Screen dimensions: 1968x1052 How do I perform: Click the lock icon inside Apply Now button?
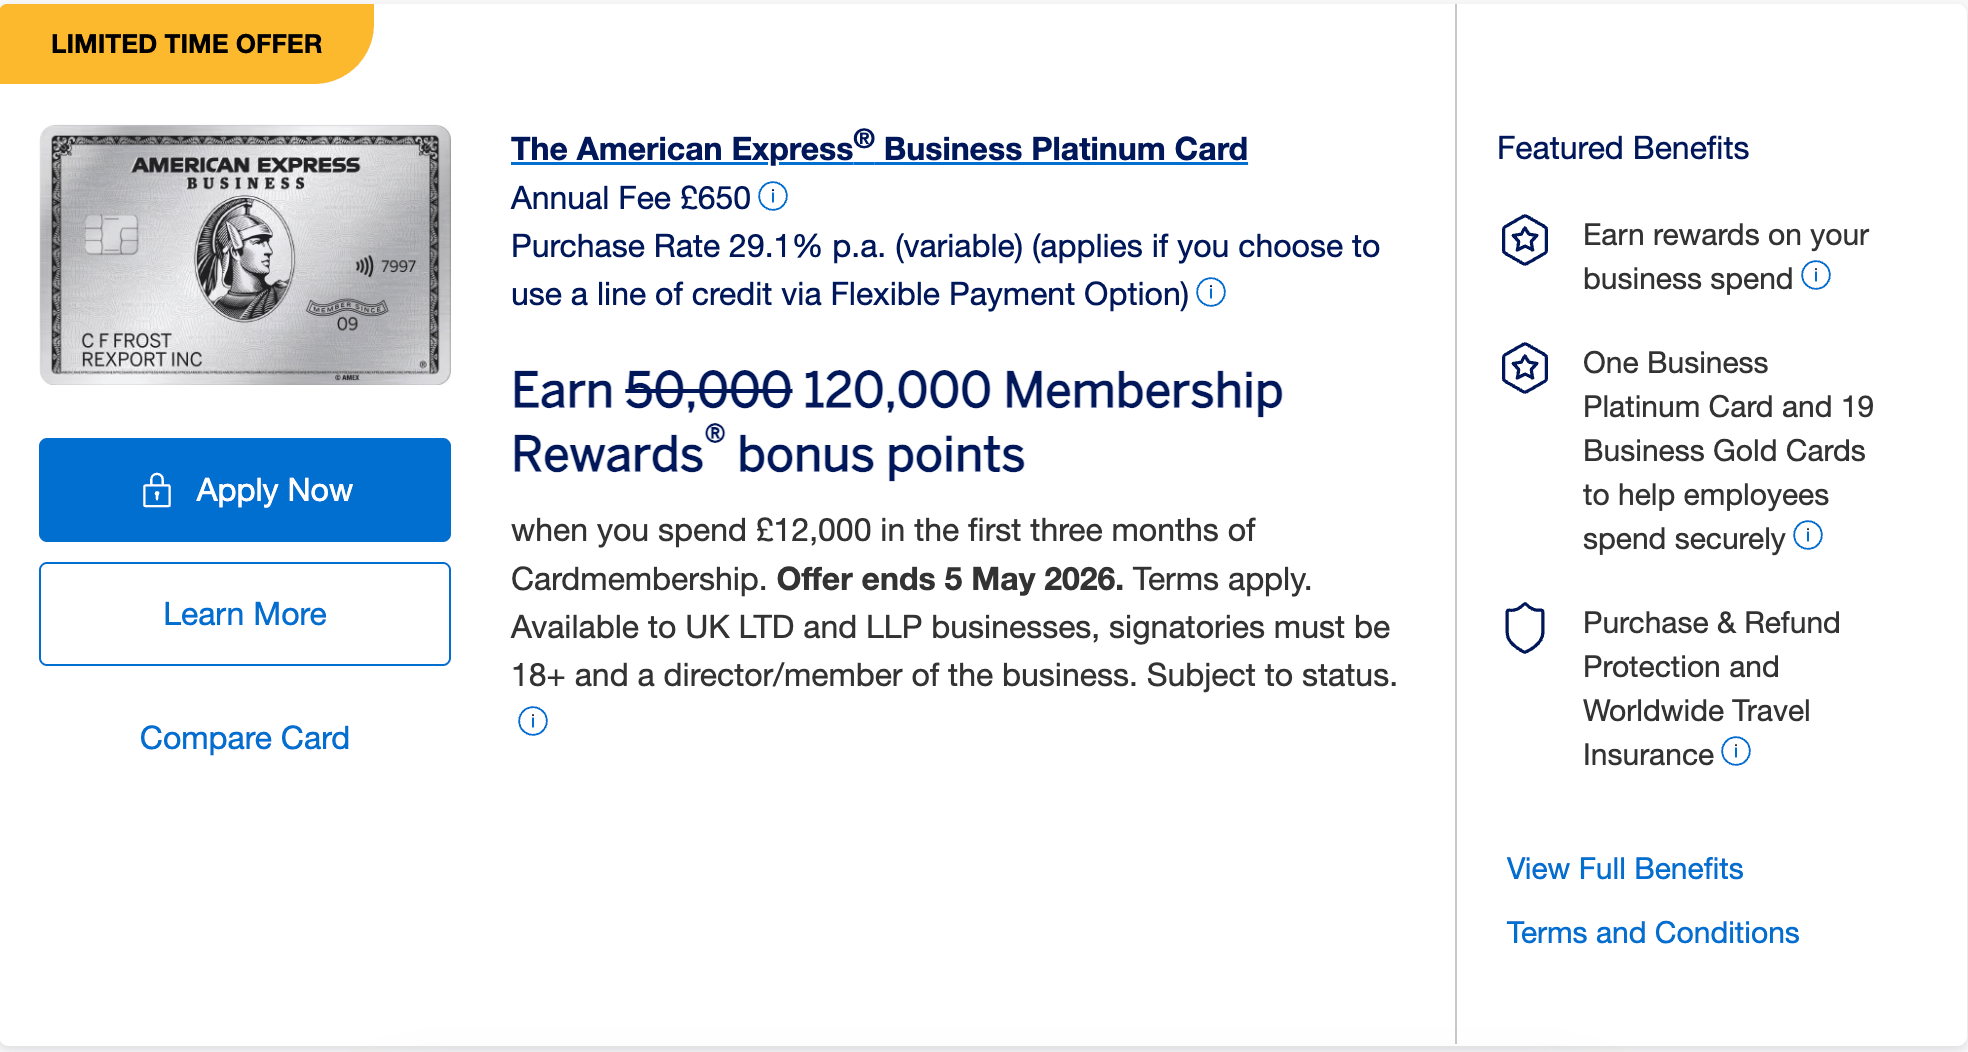(158, 490)
